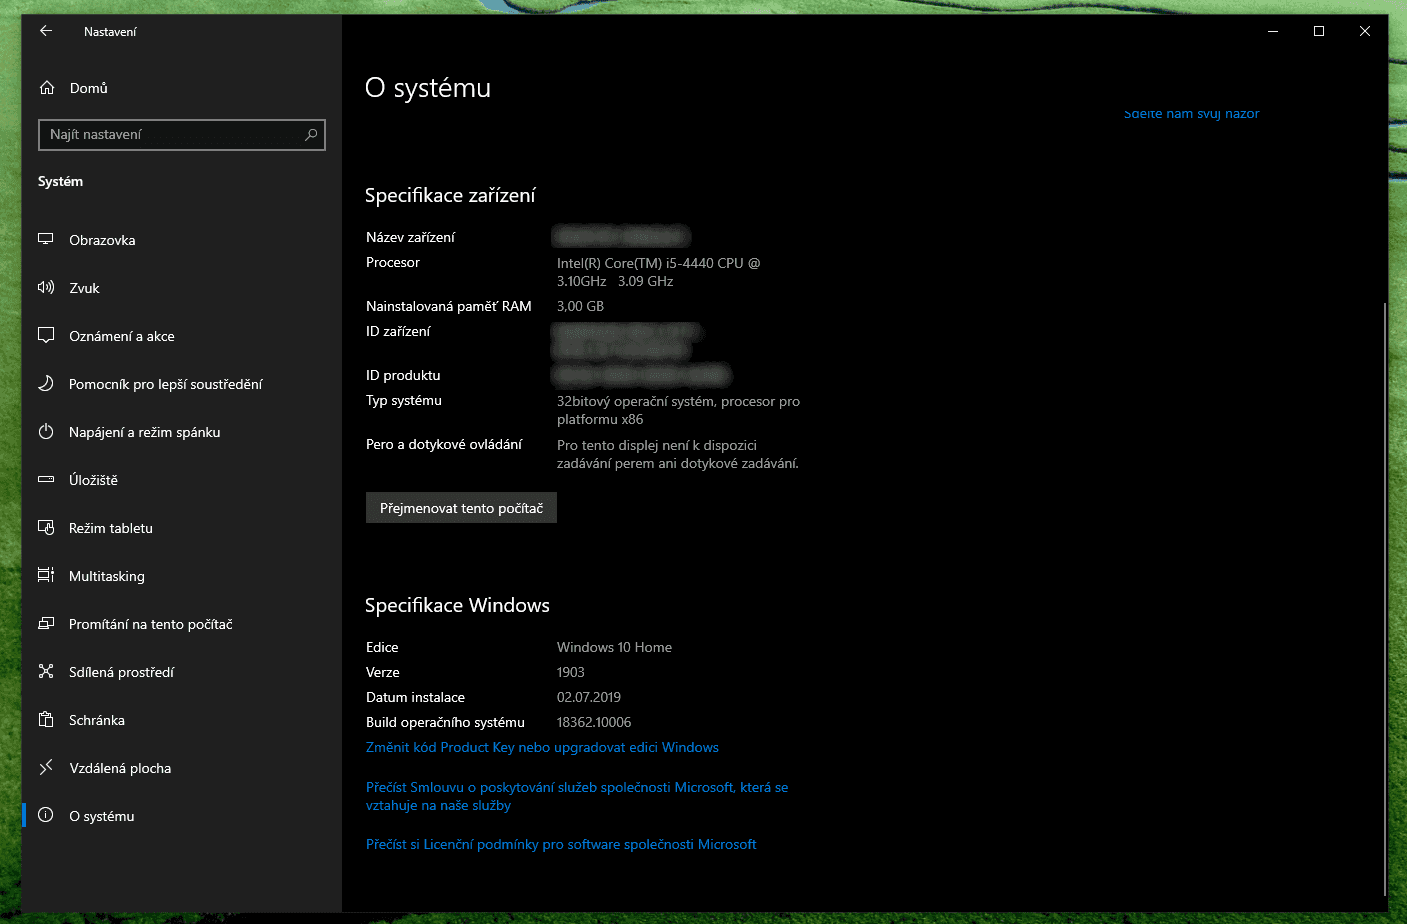Viewport: 1407px width, 924px height.
Task: Click Specifikace zařízení heading
Action: tap(450, 195)
